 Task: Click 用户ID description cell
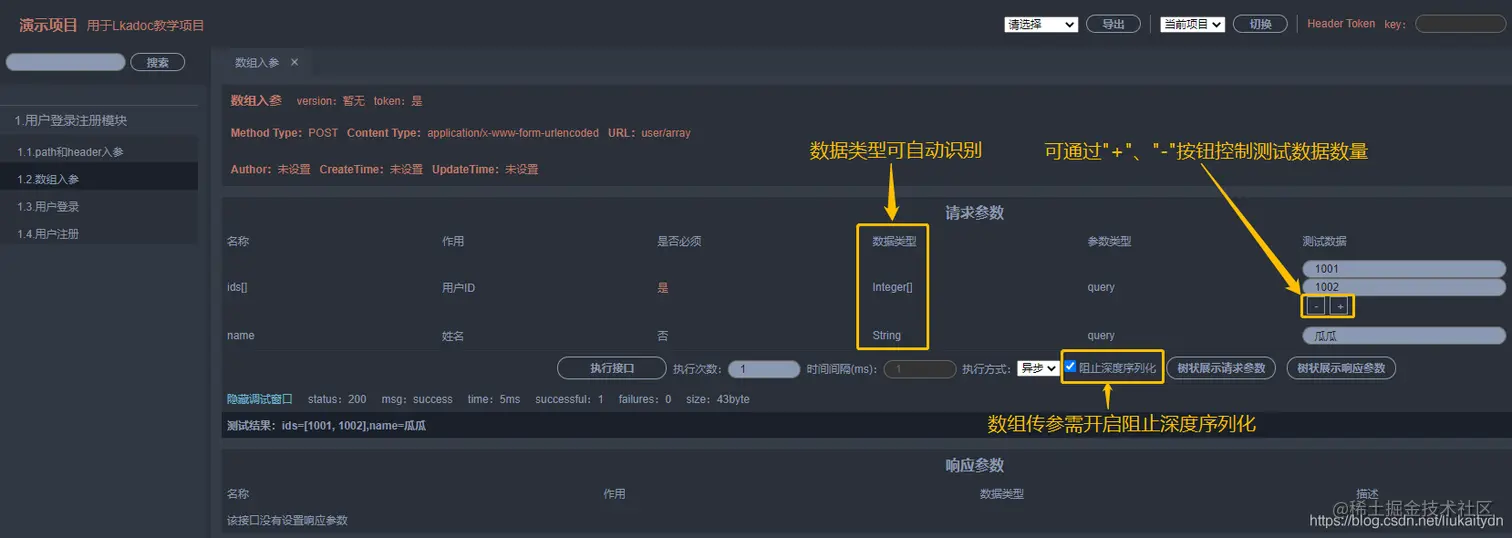[x=458, y=287]
